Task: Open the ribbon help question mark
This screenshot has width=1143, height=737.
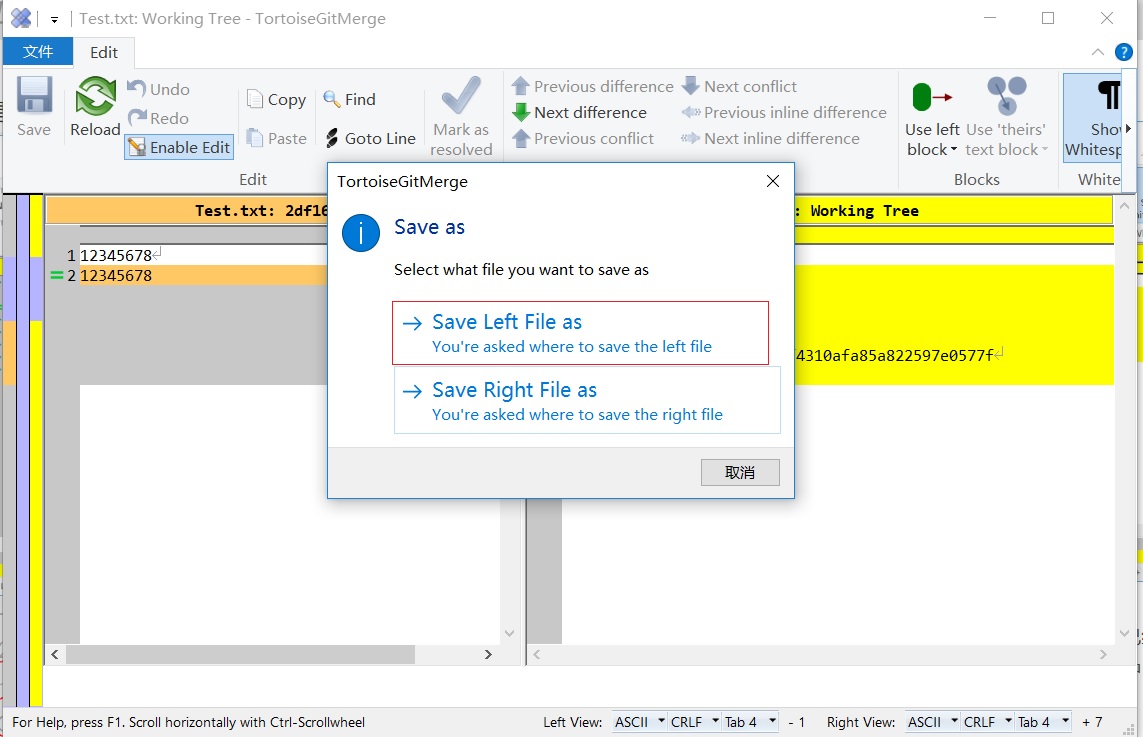Action: coord(1123,52)
